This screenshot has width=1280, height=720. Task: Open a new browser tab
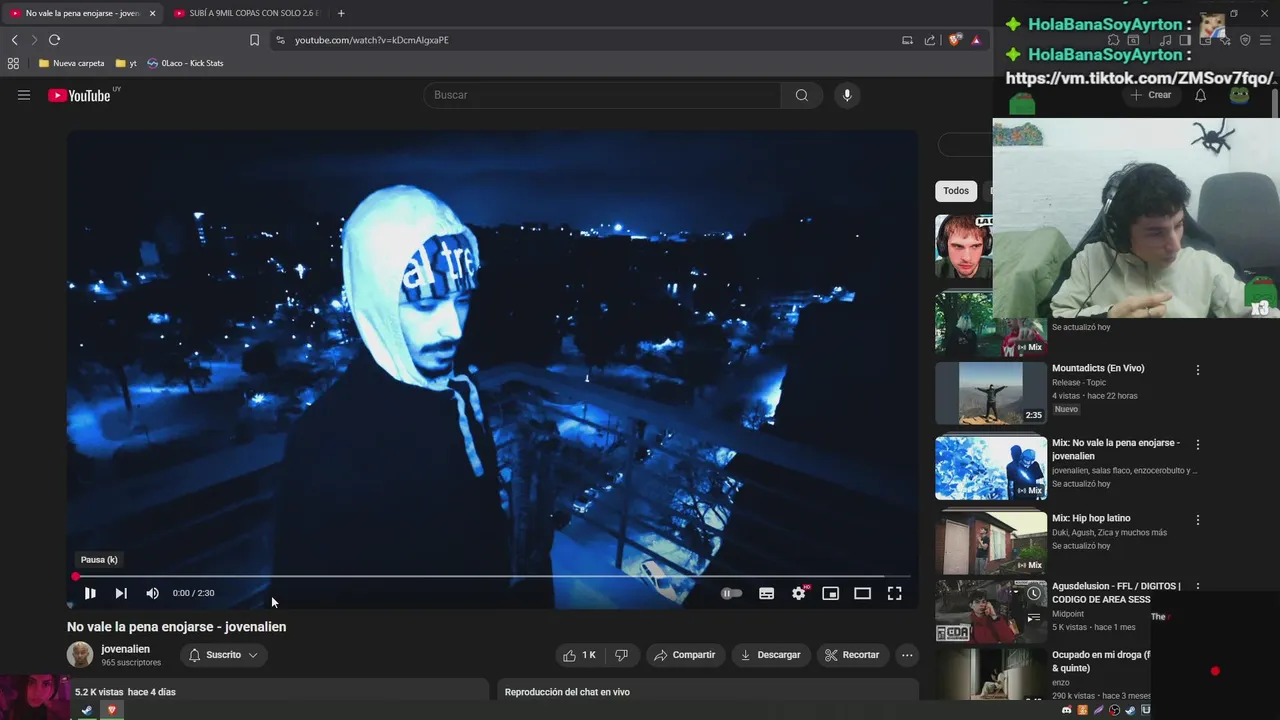coord(341,13)
